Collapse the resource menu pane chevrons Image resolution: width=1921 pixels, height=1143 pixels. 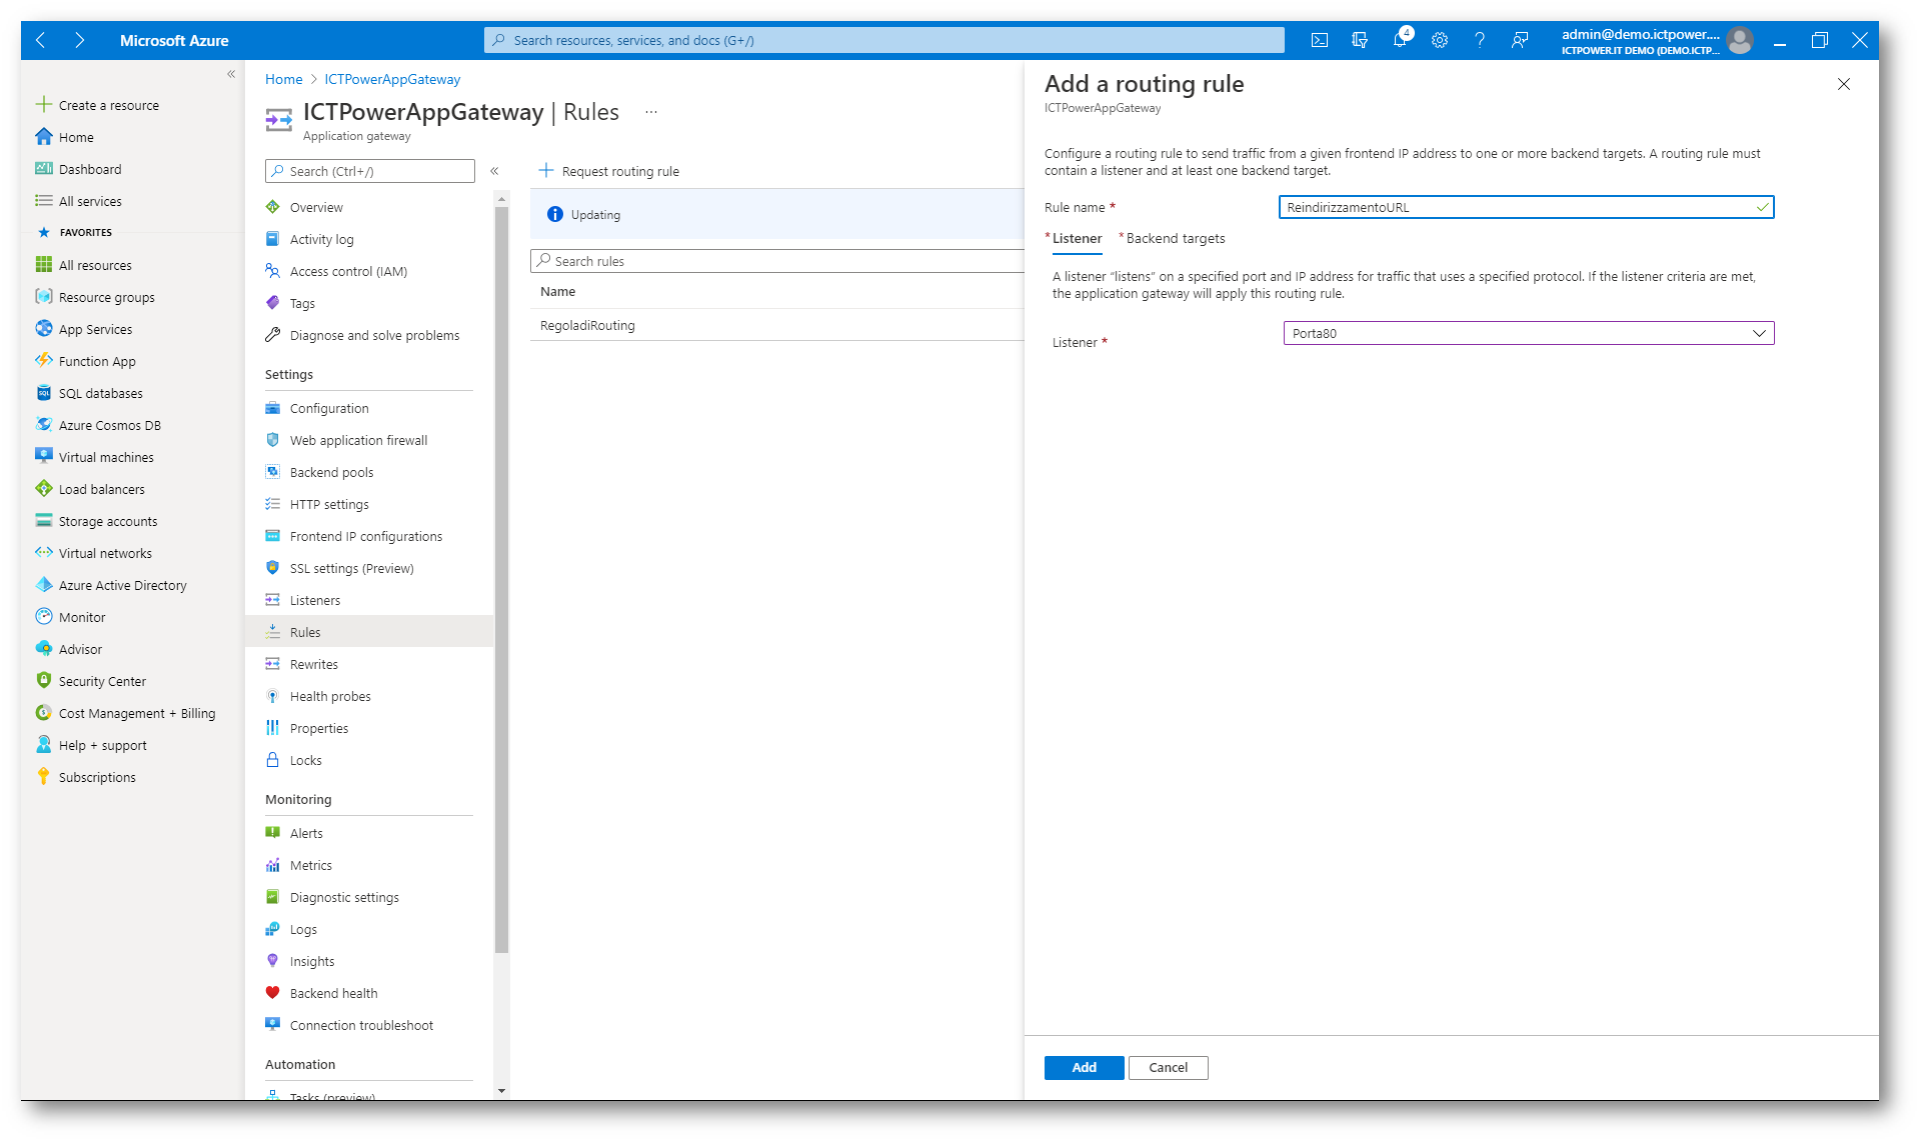494,171
